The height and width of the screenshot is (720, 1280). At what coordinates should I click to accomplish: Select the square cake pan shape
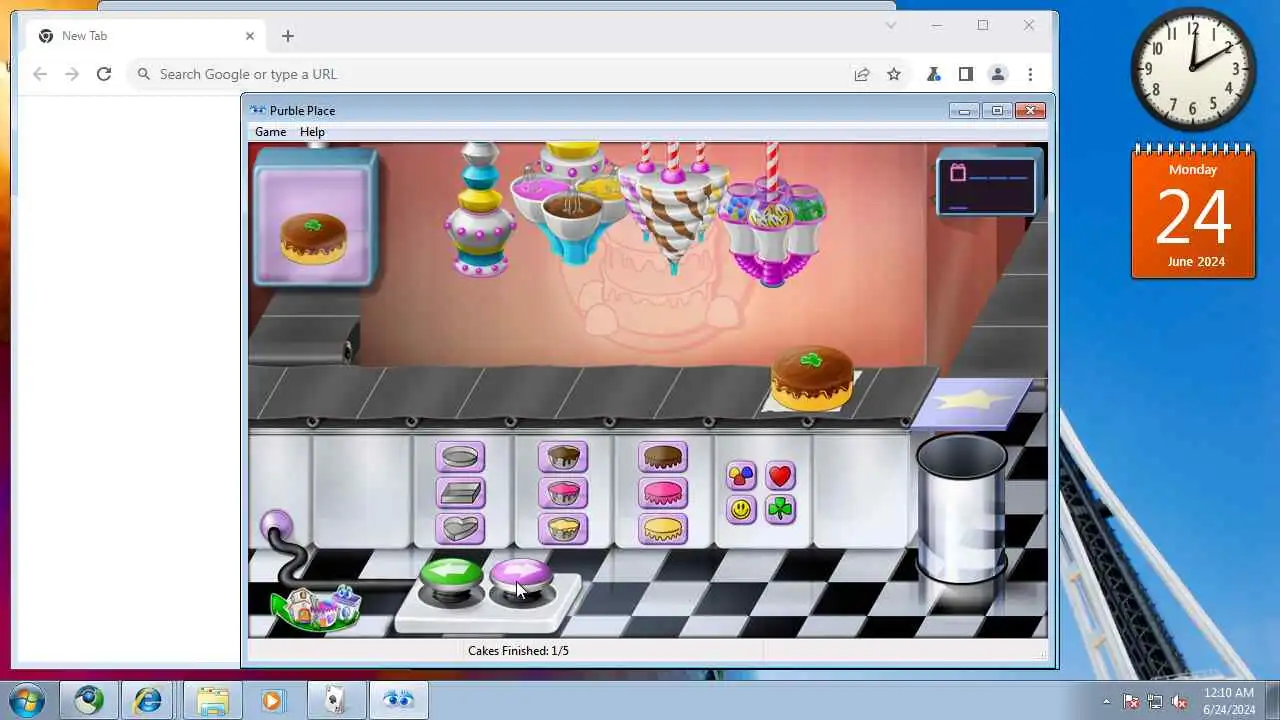[x=460, y=493]
